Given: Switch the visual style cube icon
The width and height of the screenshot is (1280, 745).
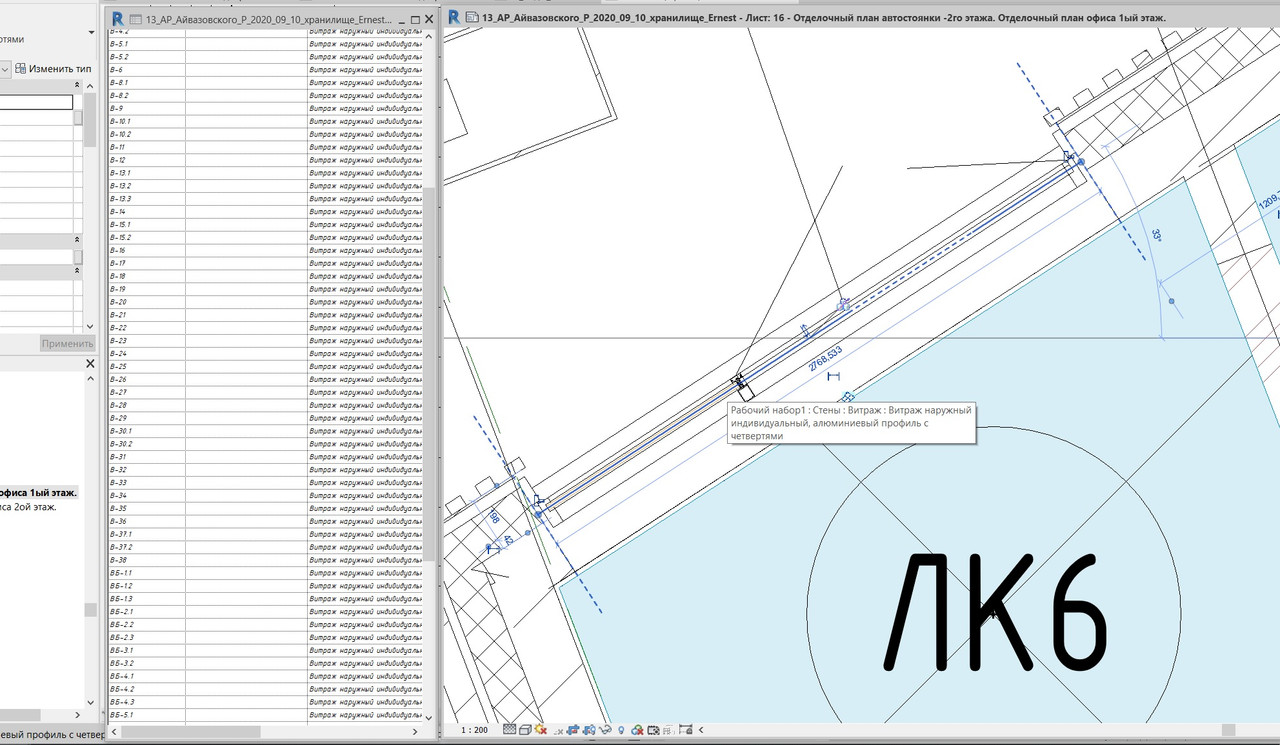Looking at the screenshot, I should click(x=525, y=730).
